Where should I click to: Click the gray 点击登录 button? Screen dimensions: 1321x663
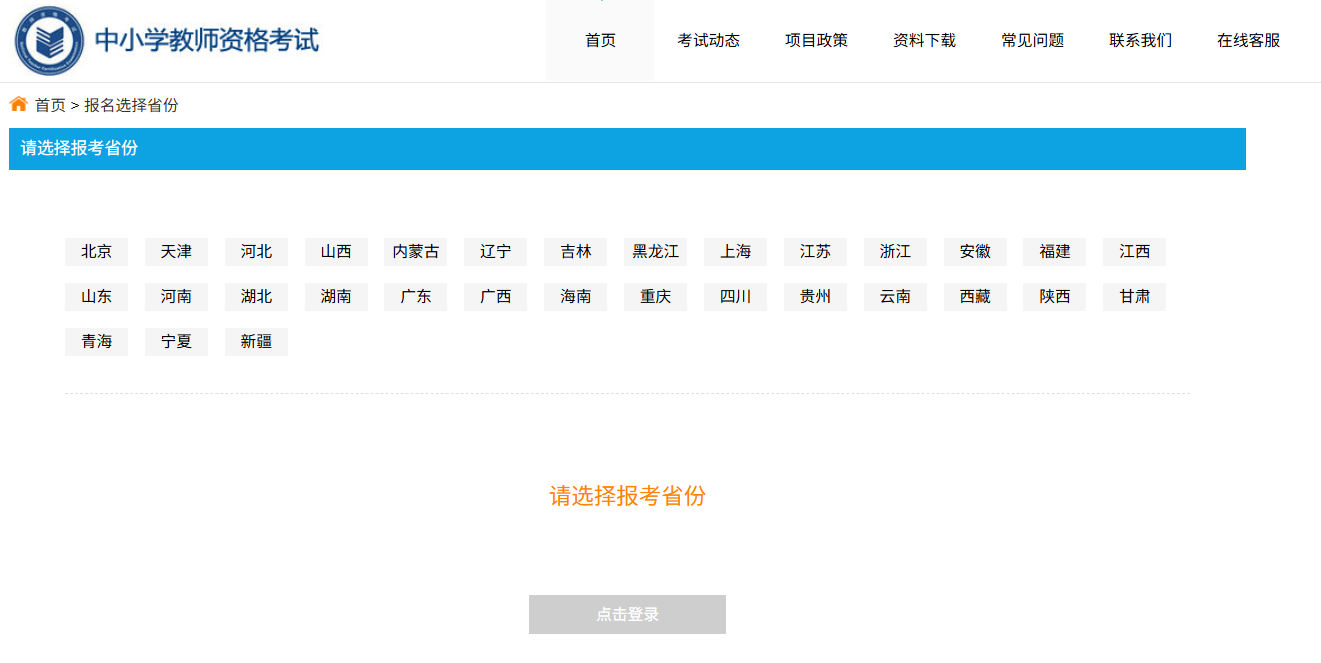[627, 615]
